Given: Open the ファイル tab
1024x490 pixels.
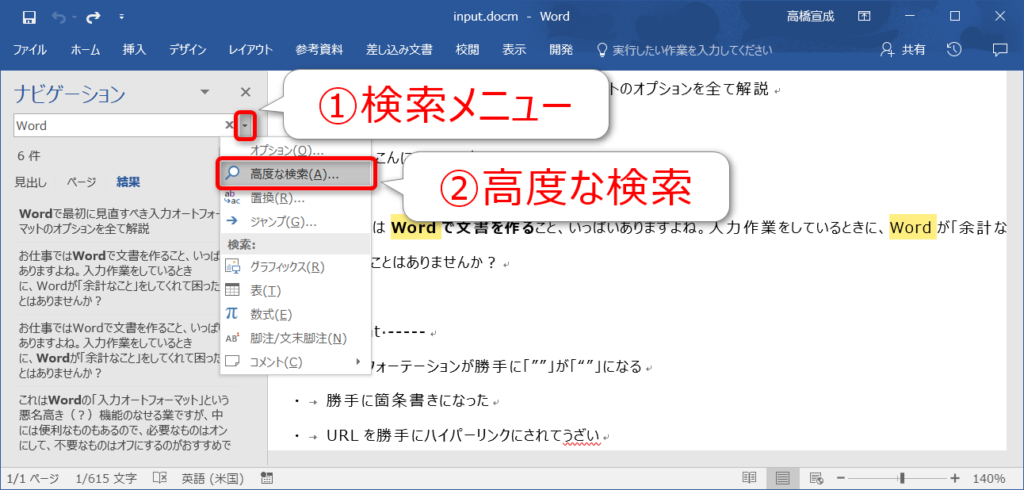Looking at the screenshot, I should [29, 50].
